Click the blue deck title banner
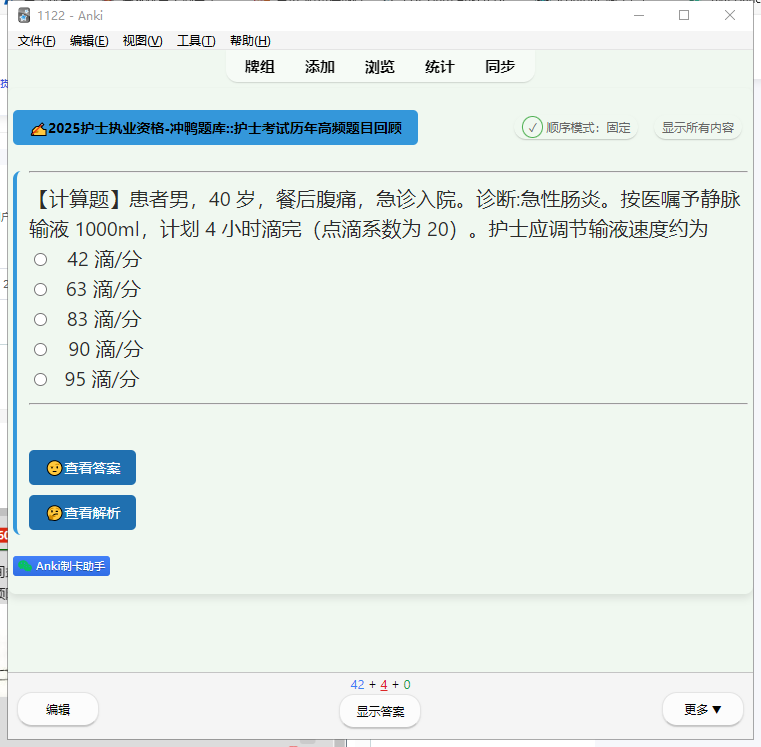This screenshot has width=761, height=747. 215,128
